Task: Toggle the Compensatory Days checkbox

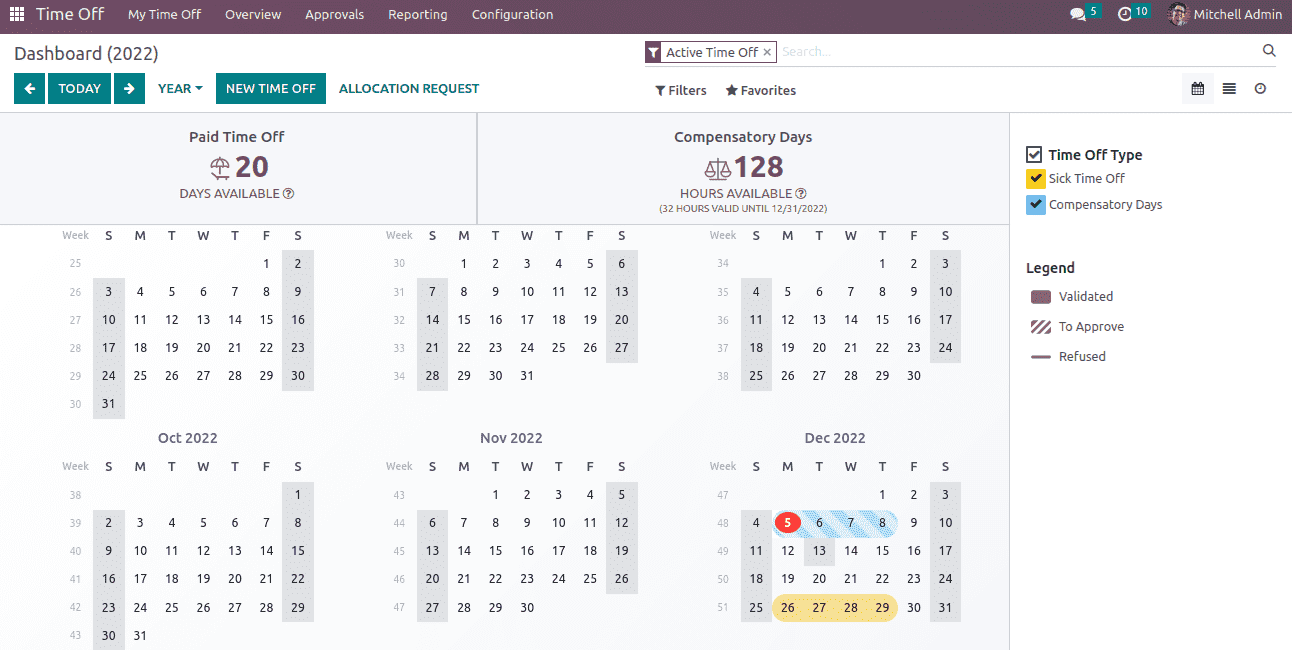Action: coord(1036,205)
